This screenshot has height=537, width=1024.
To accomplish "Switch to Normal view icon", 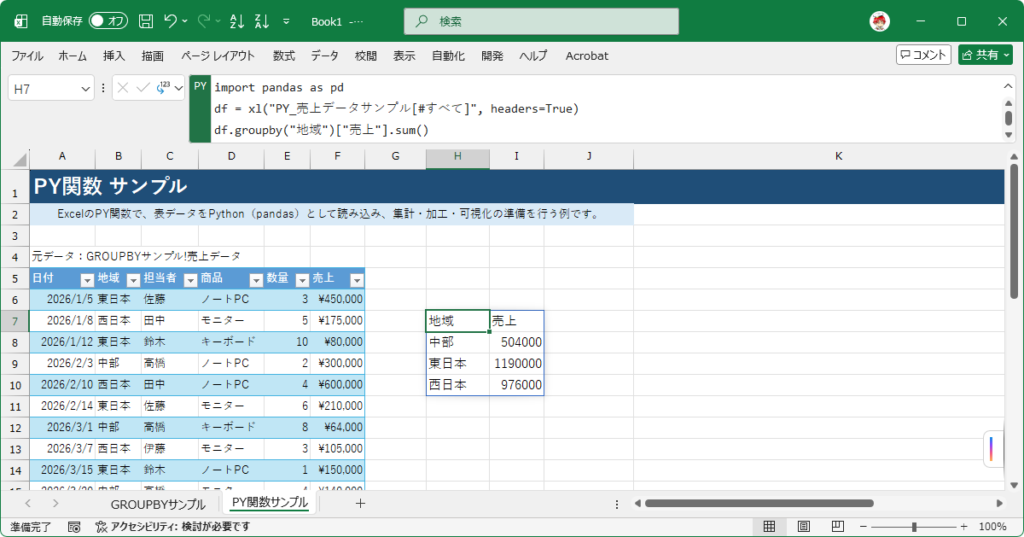I will click(769, 526).
